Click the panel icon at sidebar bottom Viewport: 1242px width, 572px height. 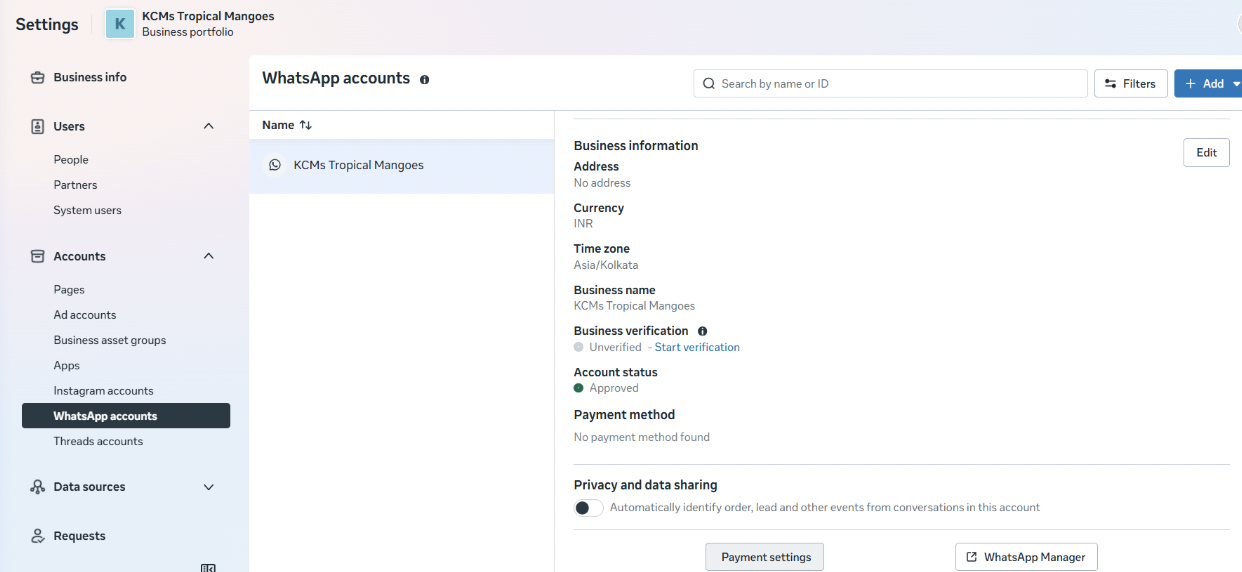click(208, 568)
